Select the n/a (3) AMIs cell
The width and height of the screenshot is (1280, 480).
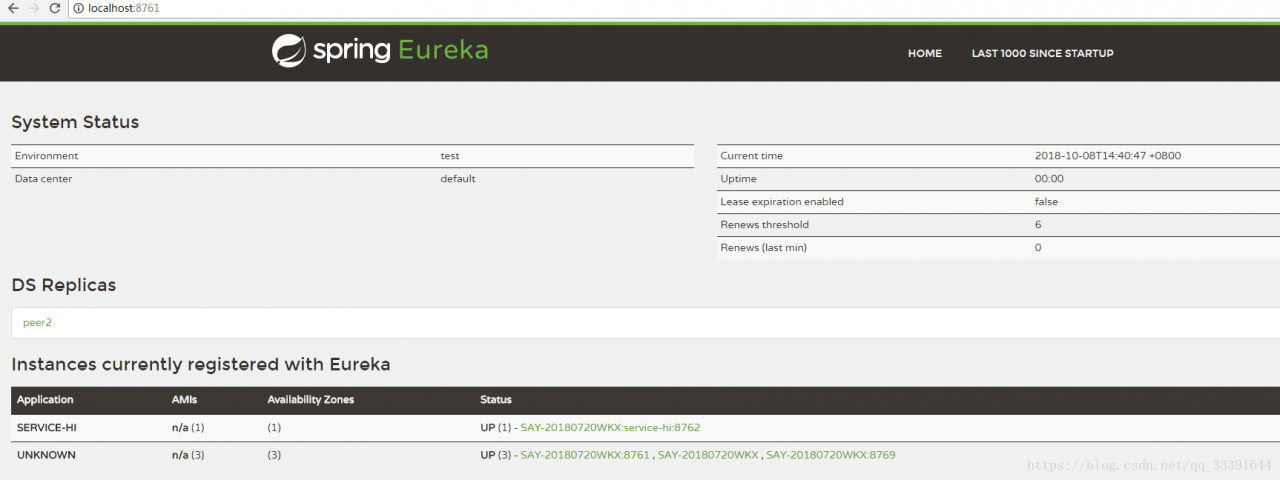pos(188,455)
